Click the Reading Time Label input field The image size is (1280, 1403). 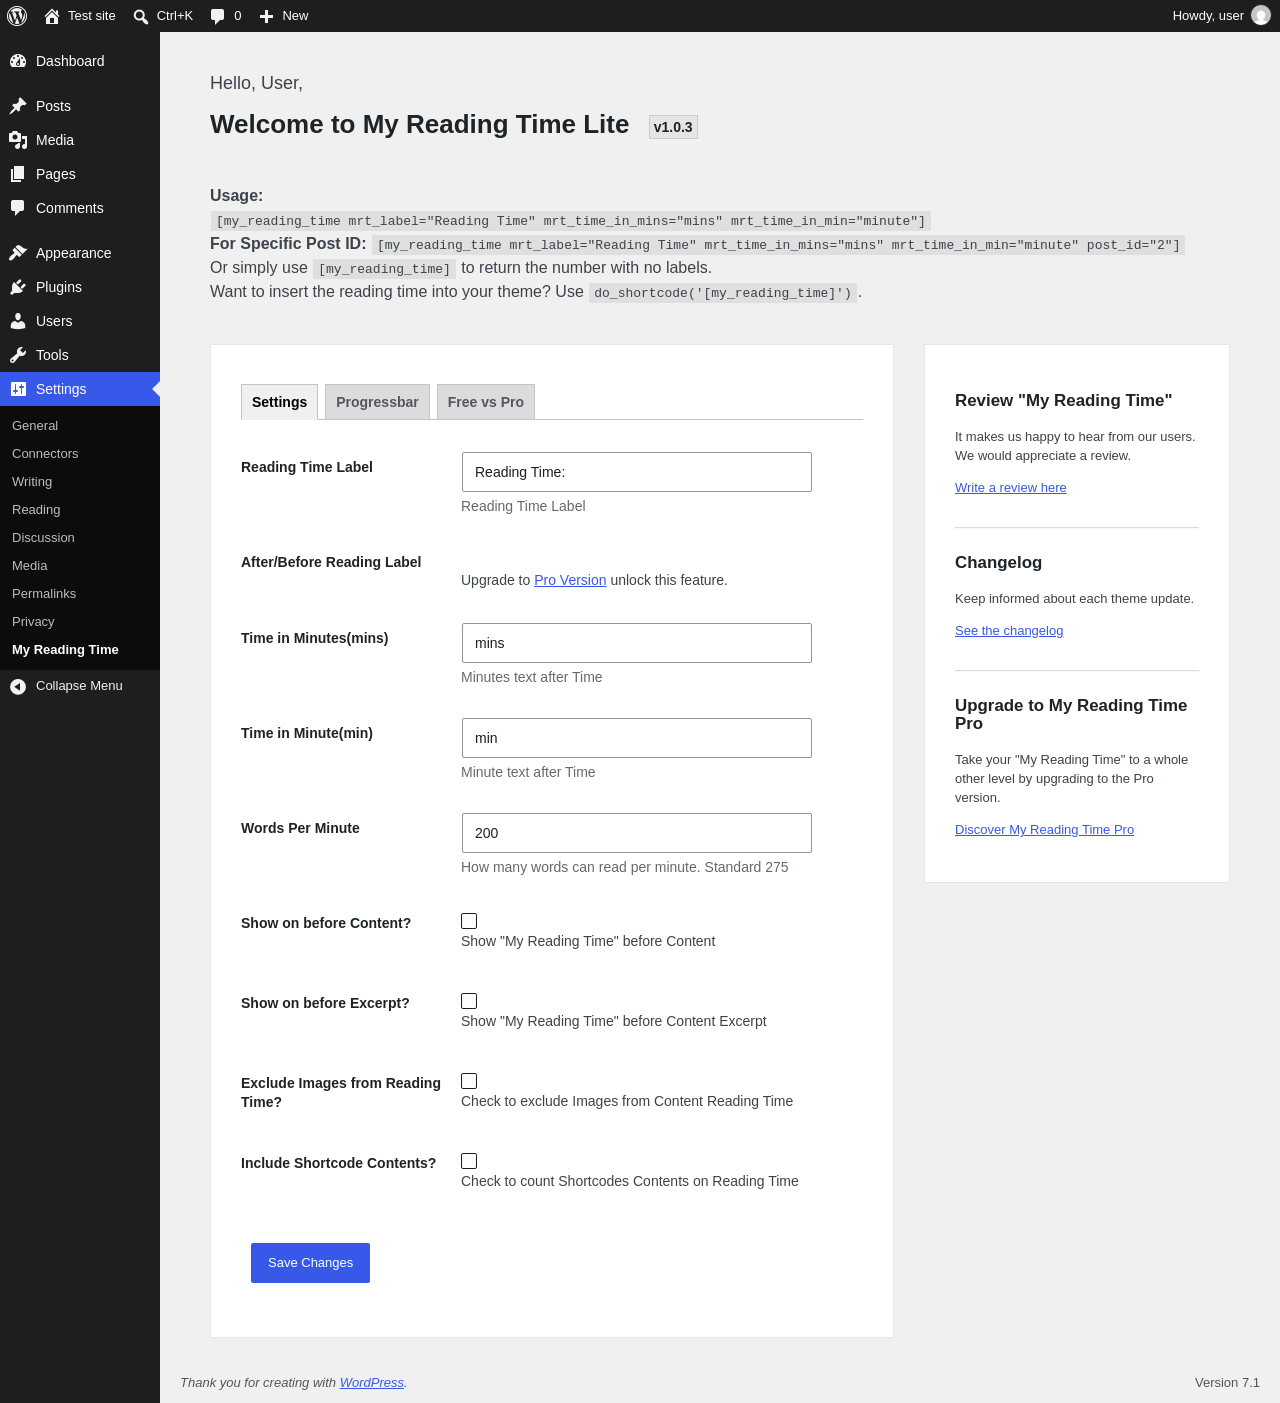(637, 472)
